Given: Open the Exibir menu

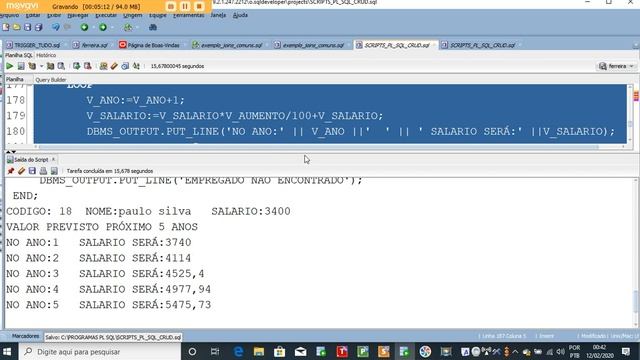Looking at the screenshot, I should (x=54, y=15).
